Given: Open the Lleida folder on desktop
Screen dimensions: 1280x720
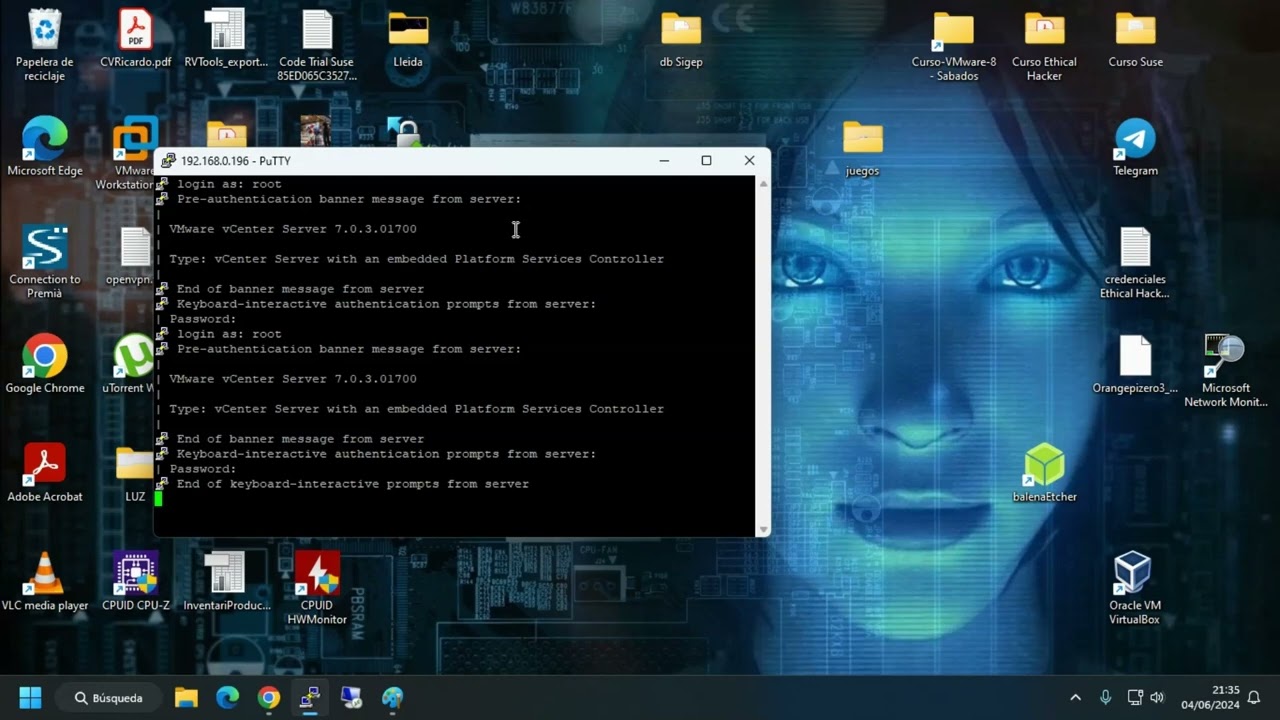Looking at the screenshot, I should point(408,40).
